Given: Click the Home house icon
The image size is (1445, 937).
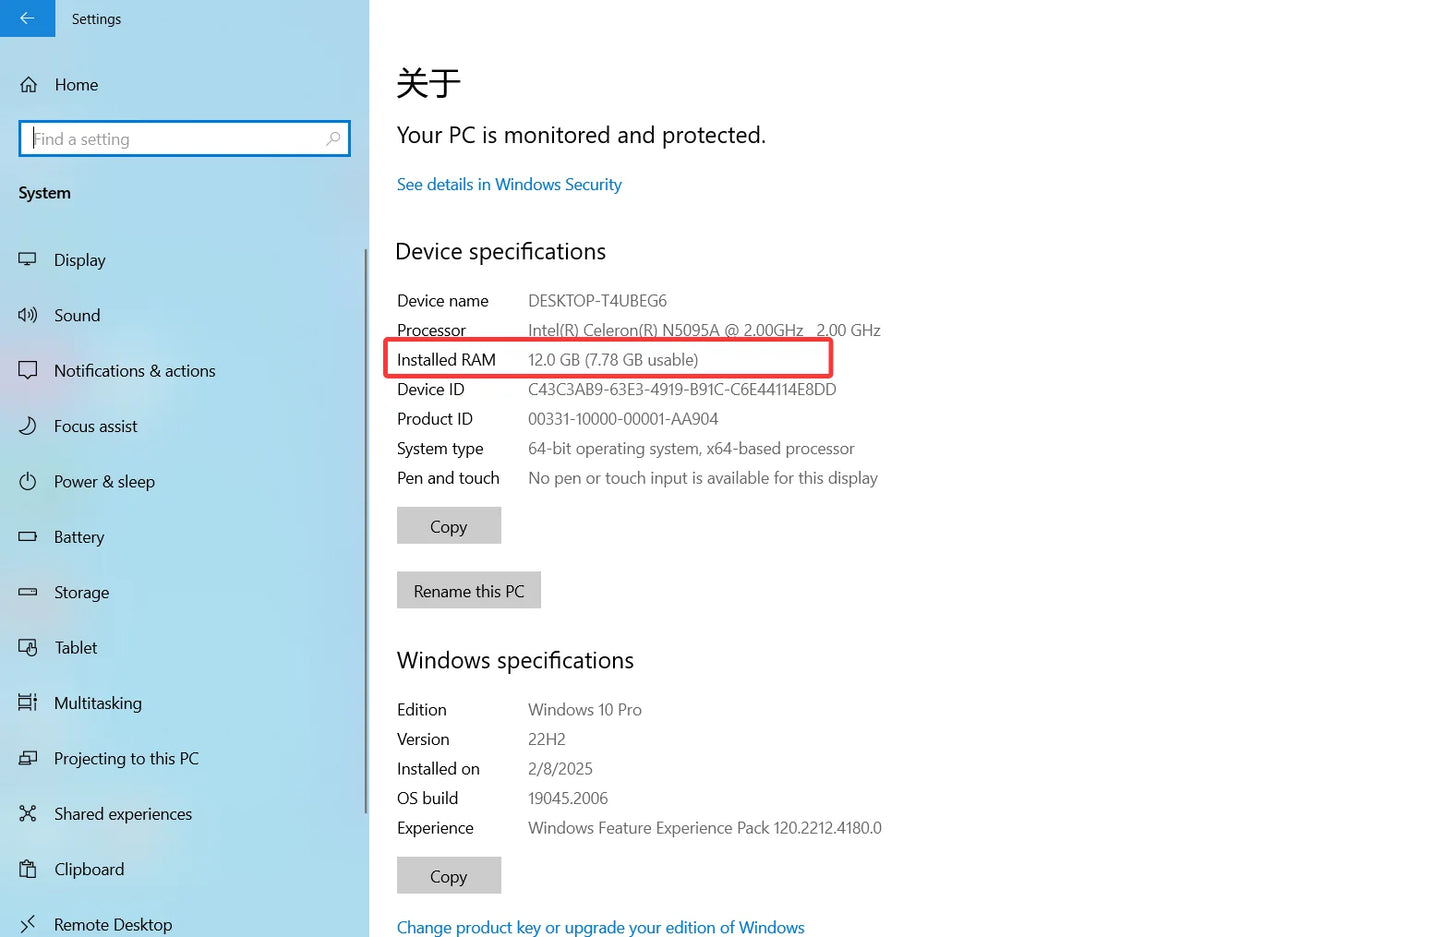Looking at the screenshot, I should click(x=29, y=85).
